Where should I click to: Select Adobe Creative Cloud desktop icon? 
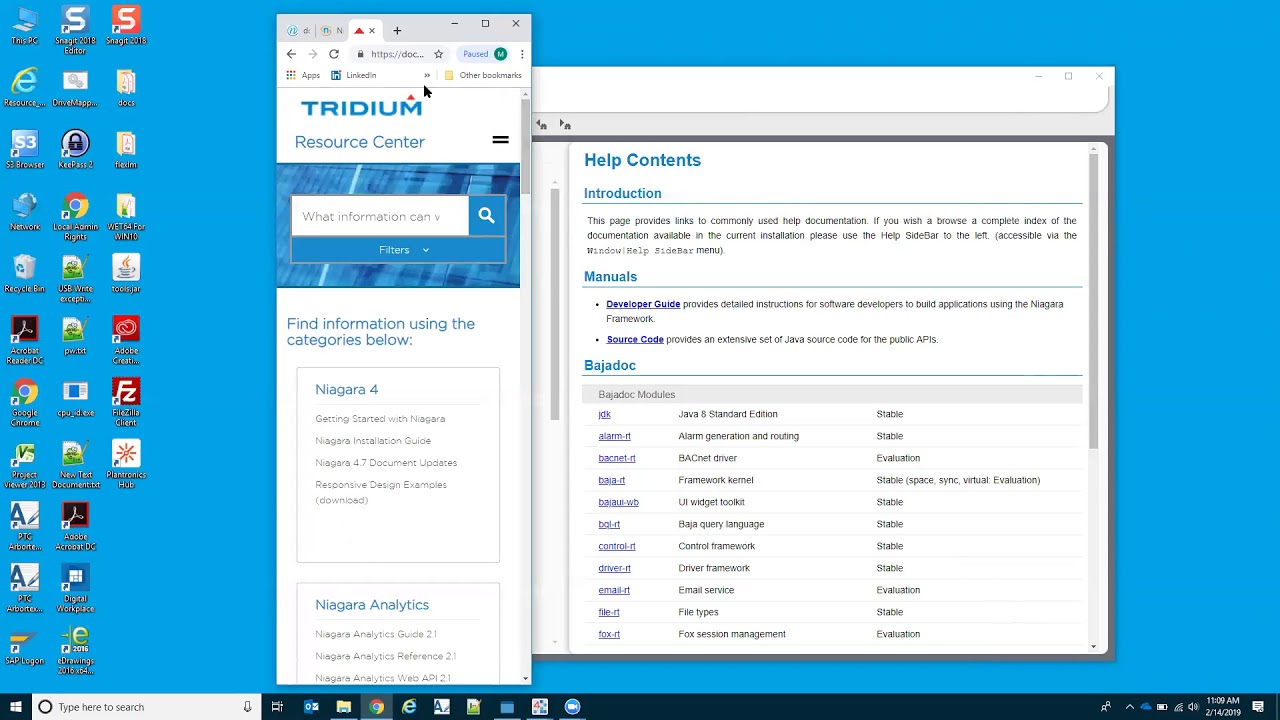pyautogui.click(x=126, y=338)
